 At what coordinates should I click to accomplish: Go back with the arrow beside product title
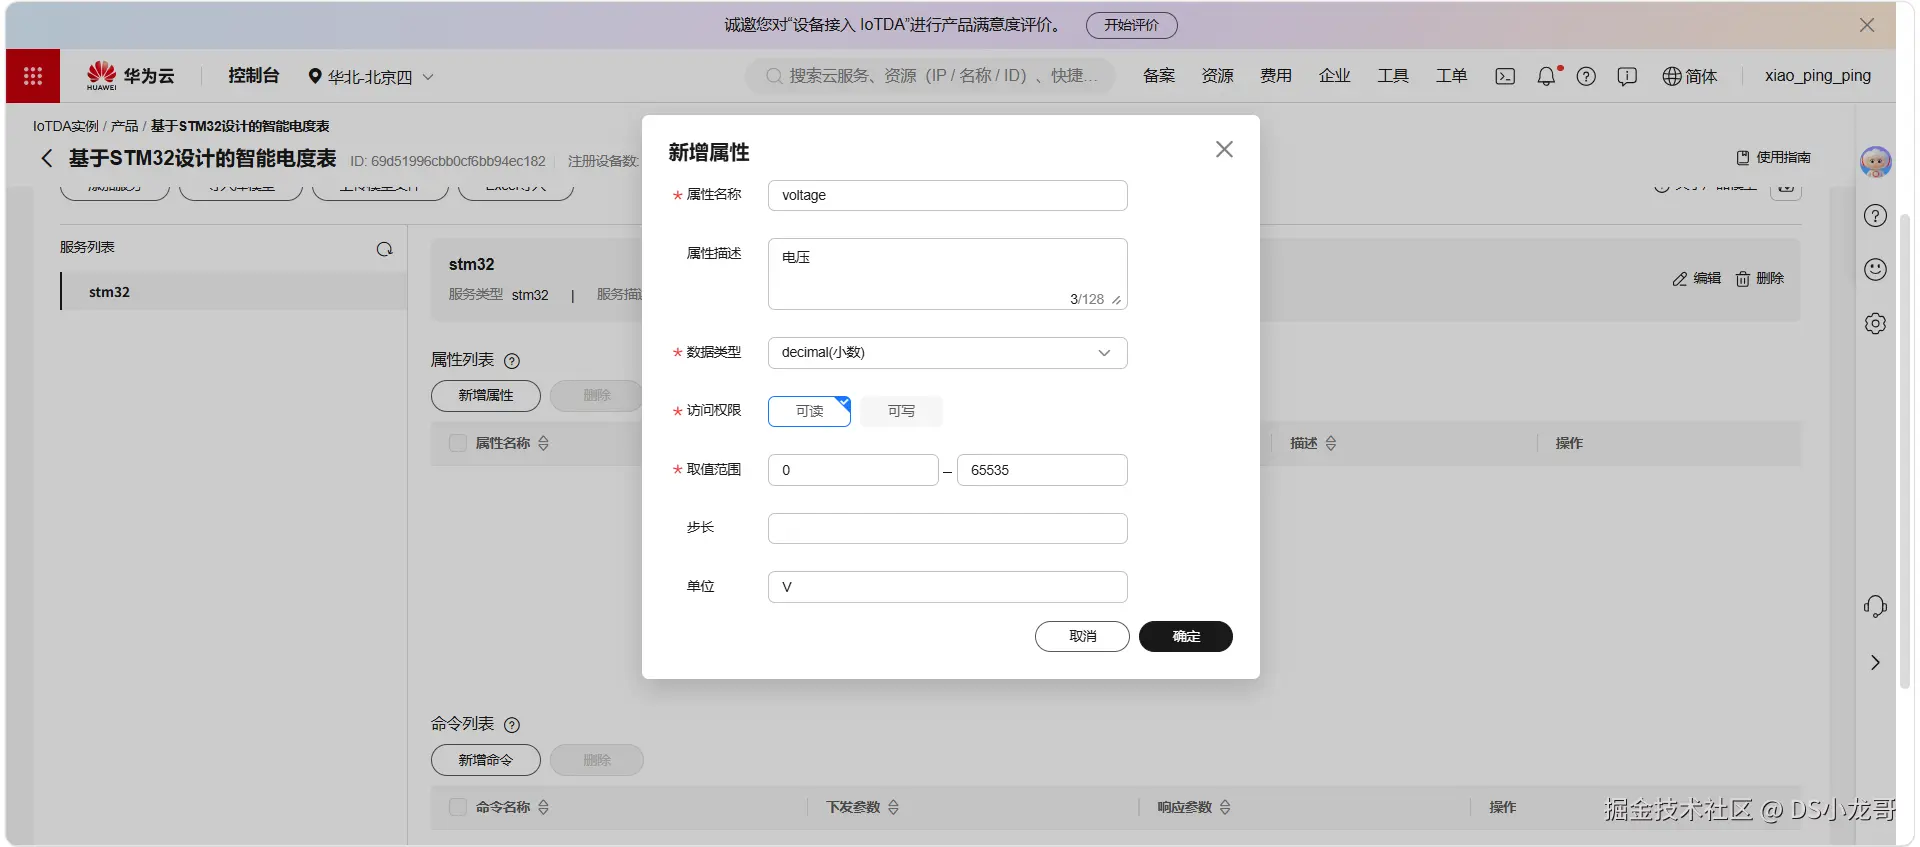pos(46,158)
